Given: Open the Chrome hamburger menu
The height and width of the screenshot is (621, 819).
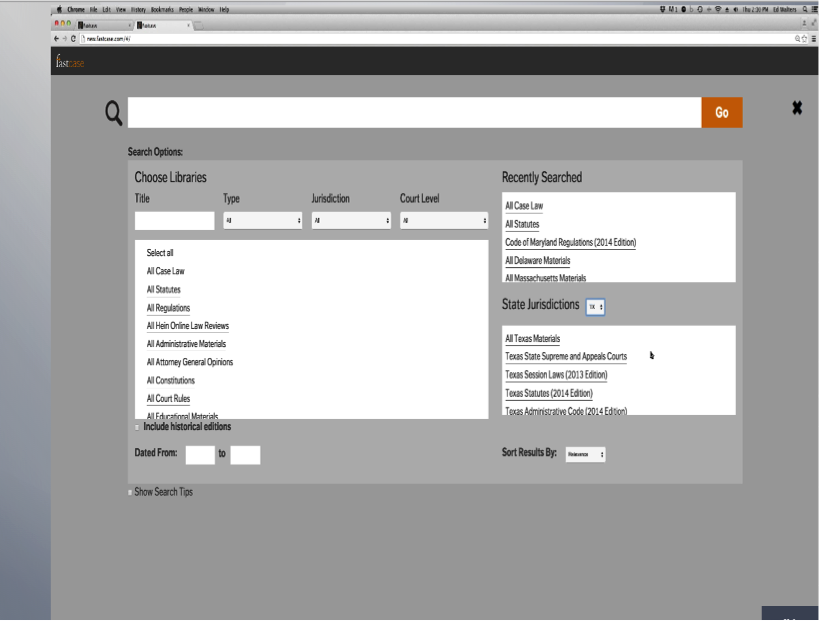Looking at the screenshot, I should [814, 39].
